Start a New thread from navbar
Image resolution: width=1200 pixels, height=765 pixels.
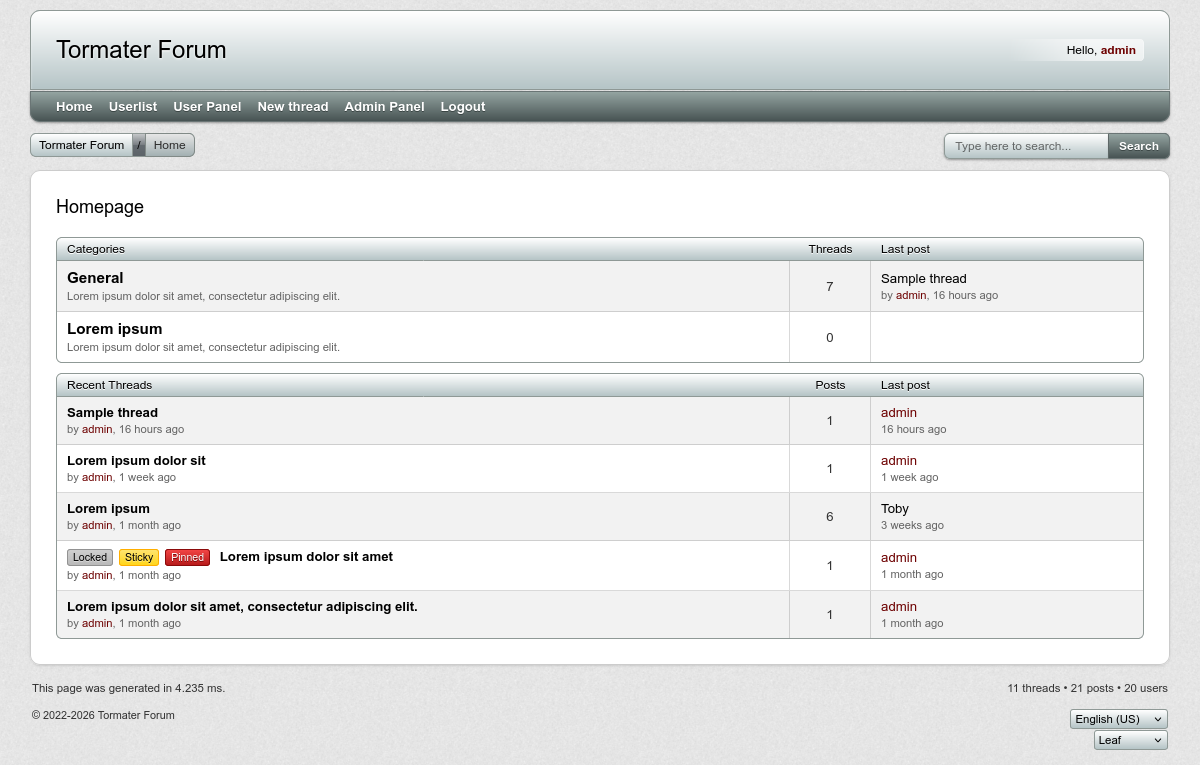pos(292,106)
